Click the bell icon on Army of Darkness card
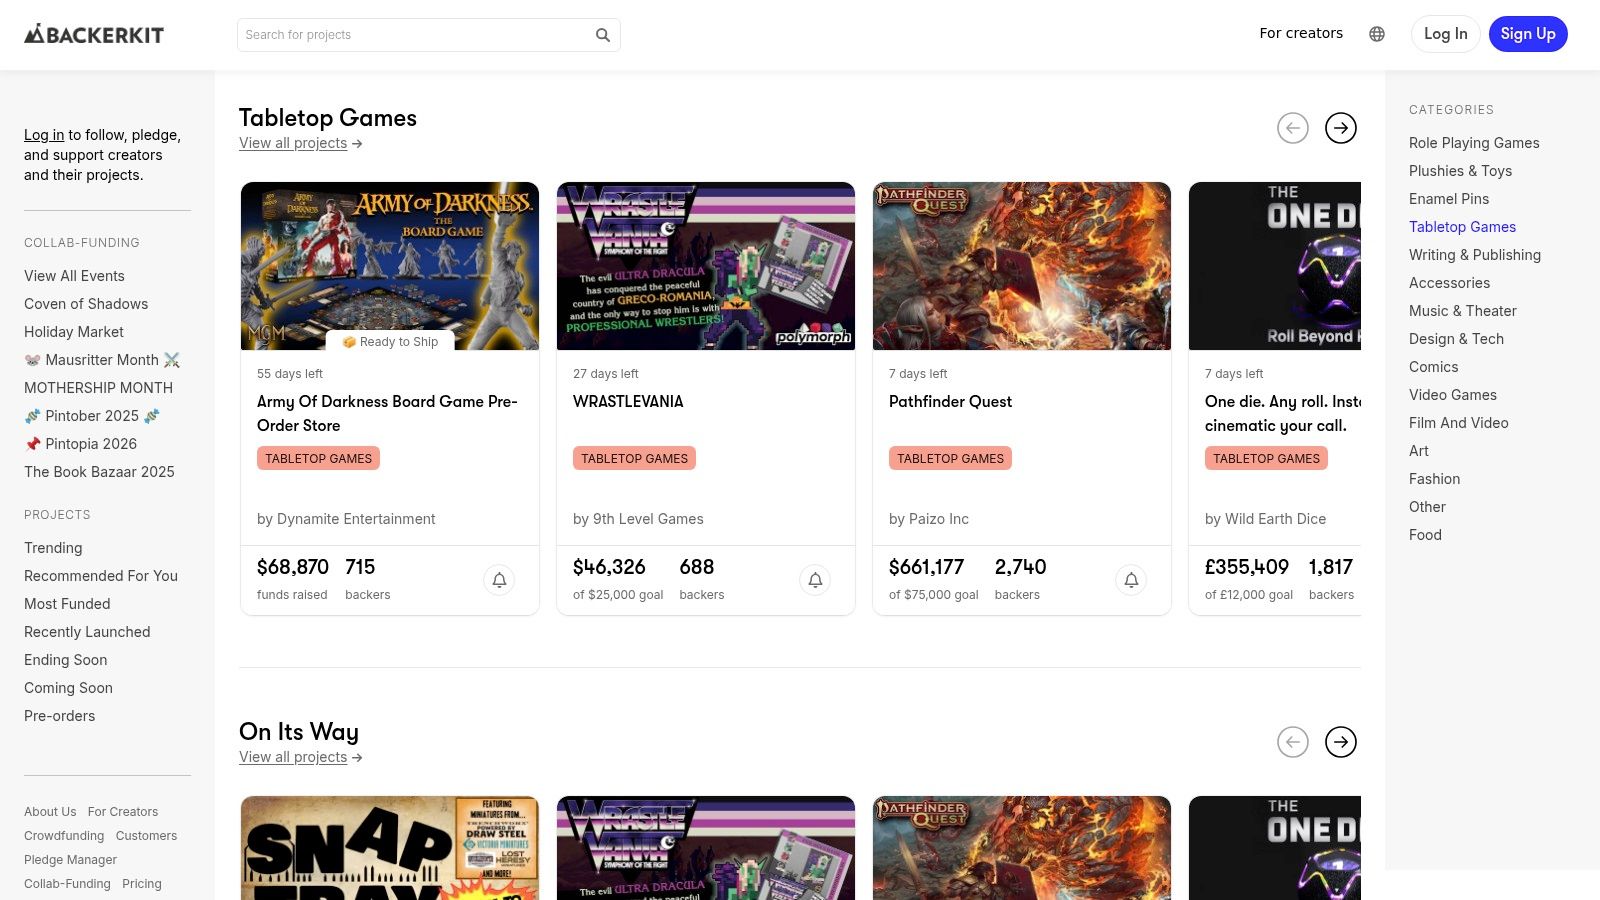Viewport: 1600px width, 900px height. click(499, 580)
